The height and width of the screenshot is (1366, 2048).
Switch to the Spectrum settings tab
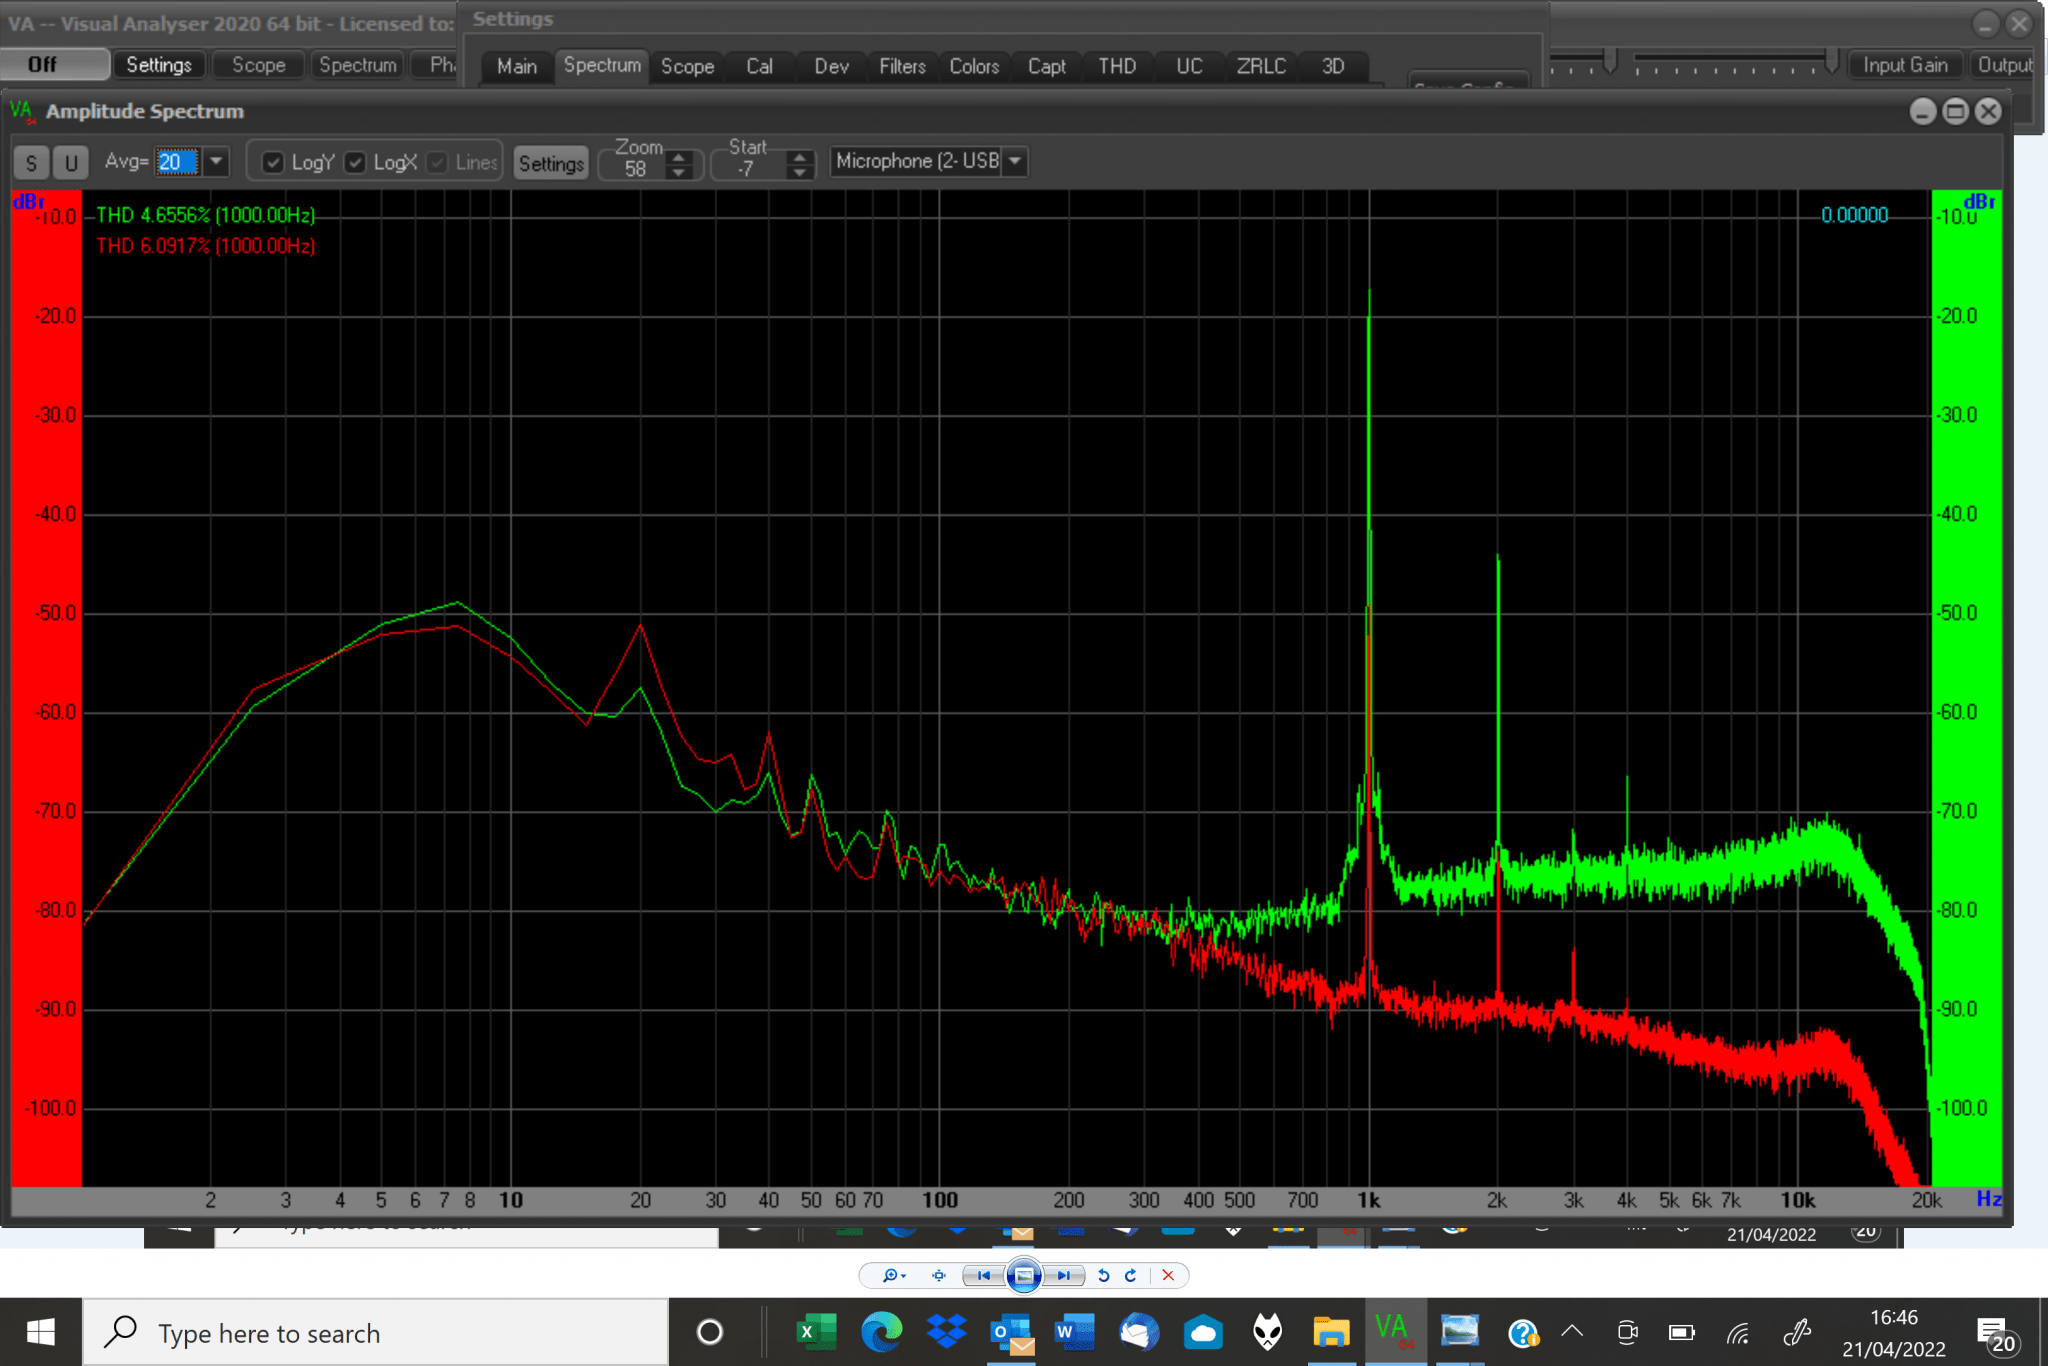coord(602,65)
